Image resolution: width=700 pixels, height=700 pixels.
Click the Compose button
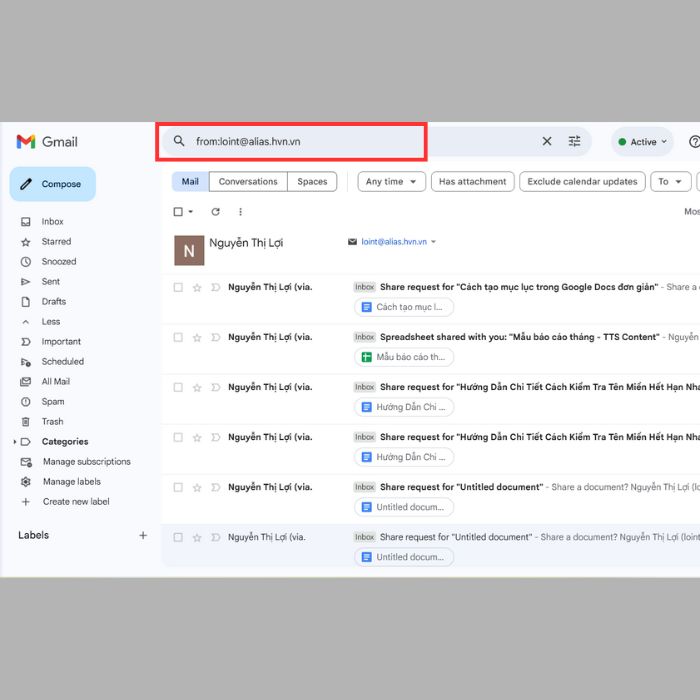coord(53,184)
